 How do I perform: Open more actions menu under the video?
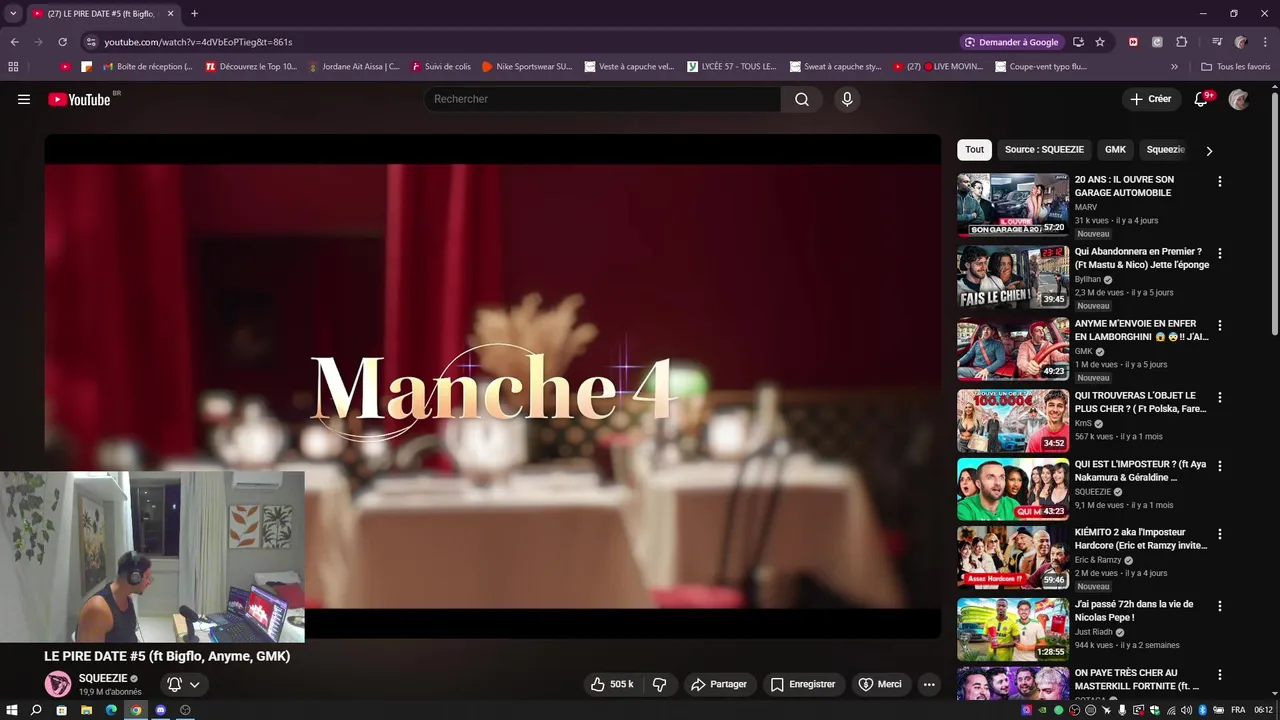[x=929, y=685]
